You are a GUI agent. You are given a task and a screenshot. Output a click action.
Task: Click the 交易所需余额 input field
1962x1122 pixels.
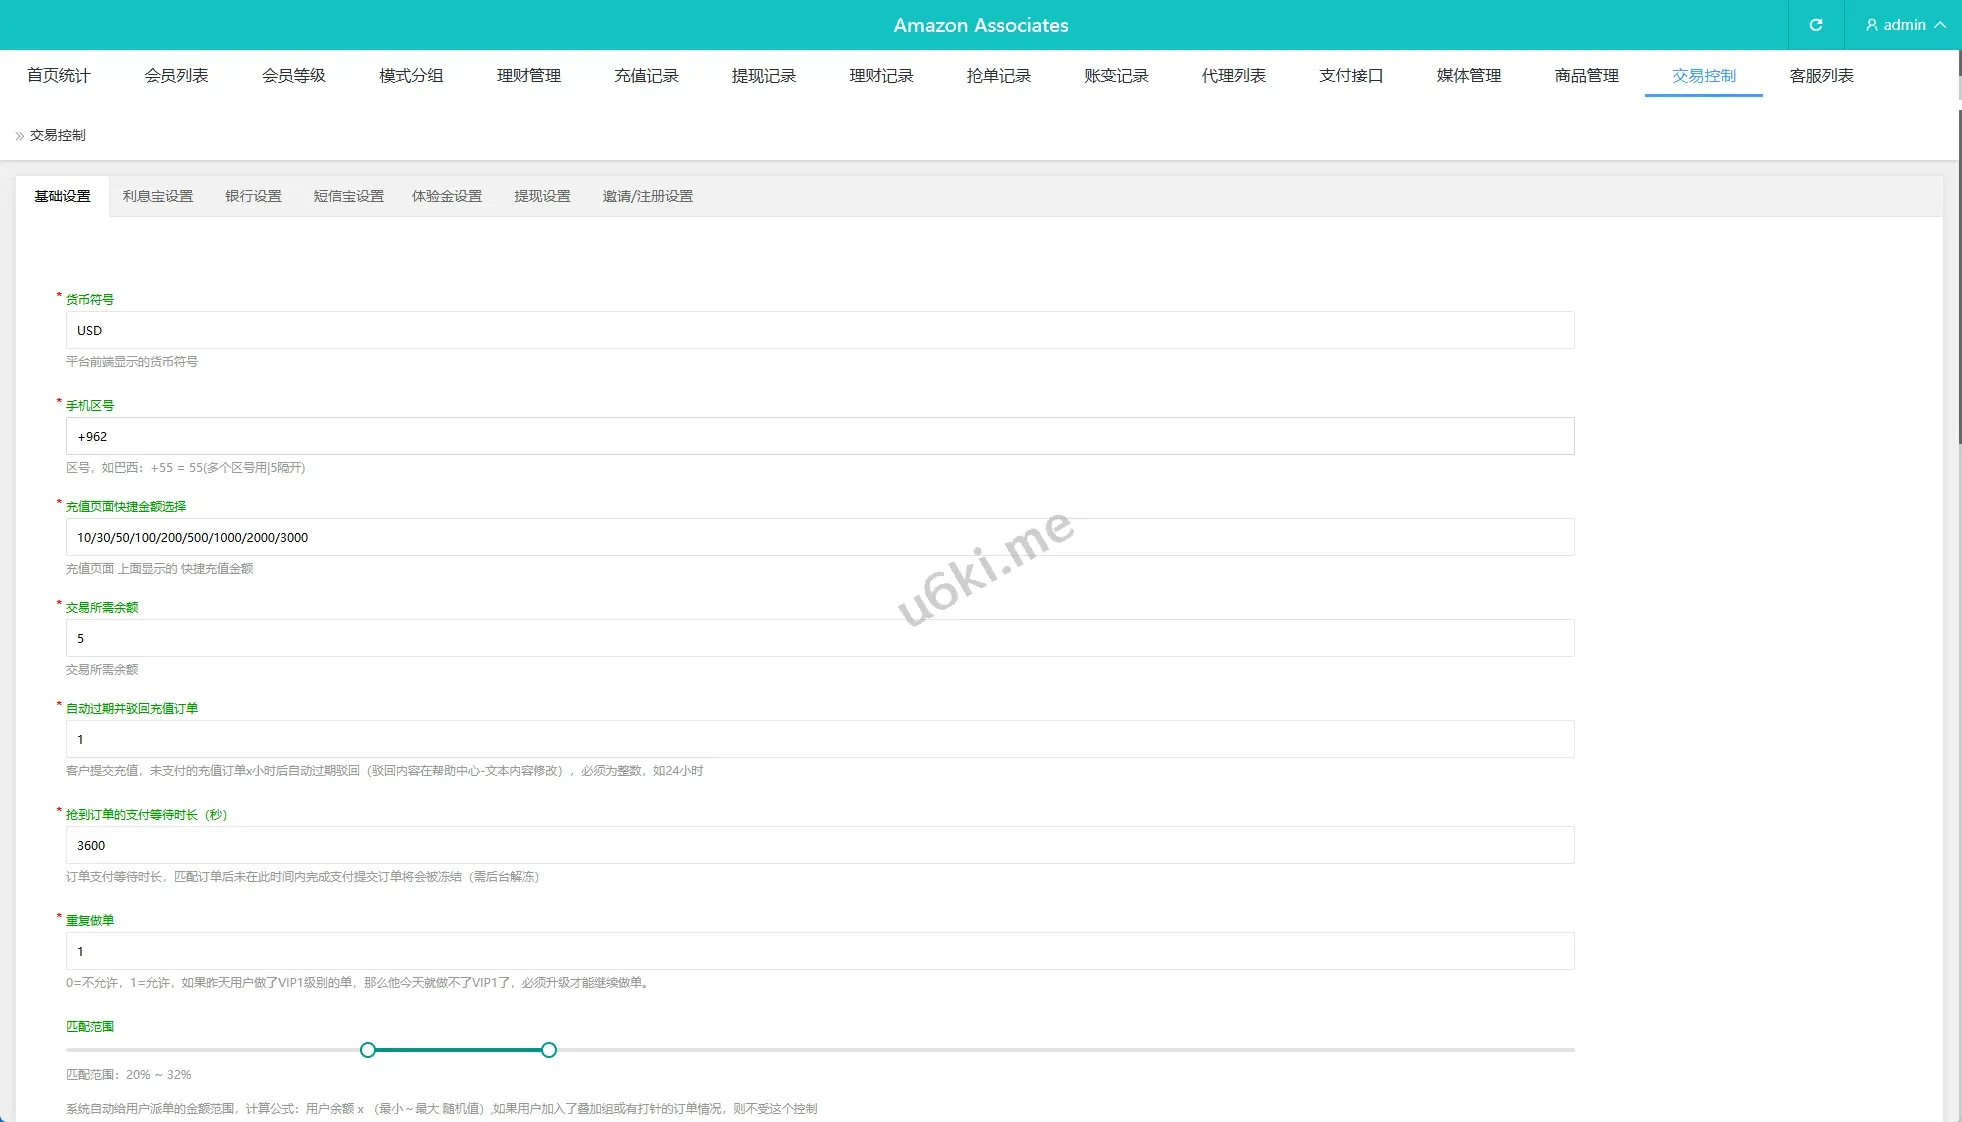click(820, 639)
